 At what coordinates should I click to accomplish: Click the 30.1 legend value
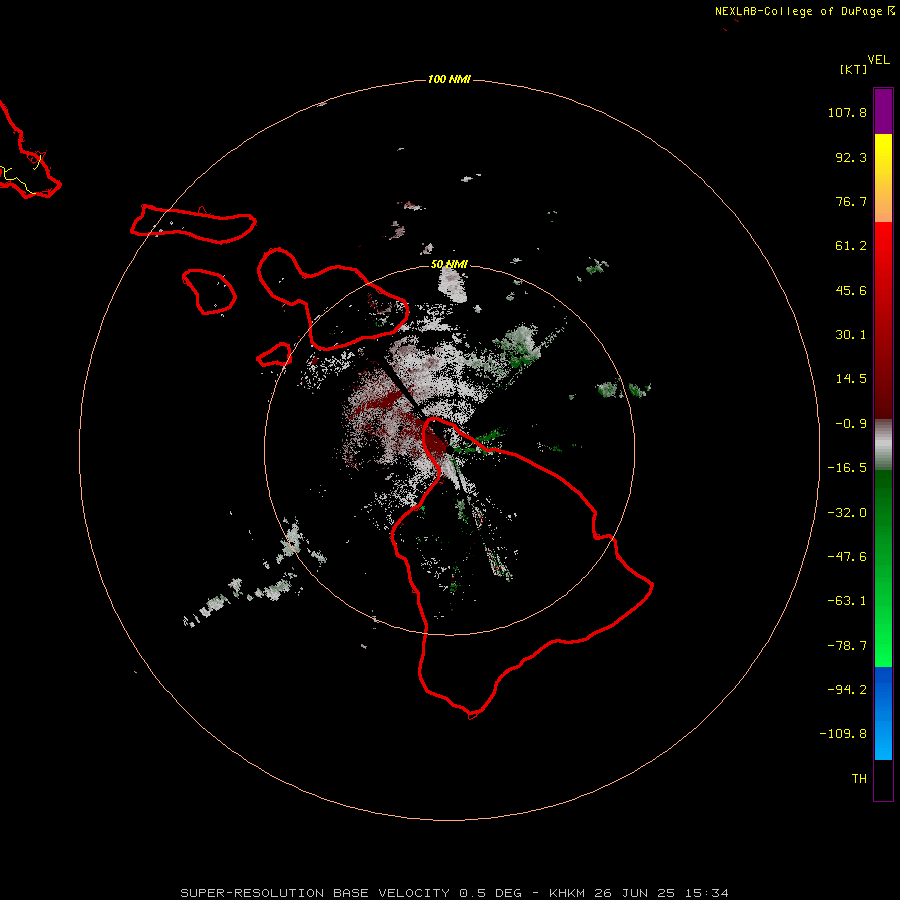click(851, 335)
